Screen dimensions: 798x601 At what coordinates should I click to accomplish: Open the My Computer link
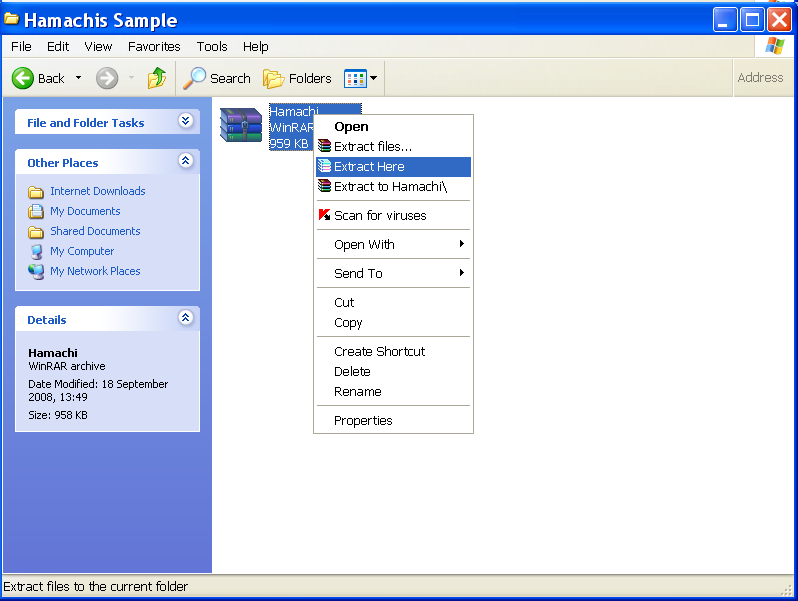point(82,251)
